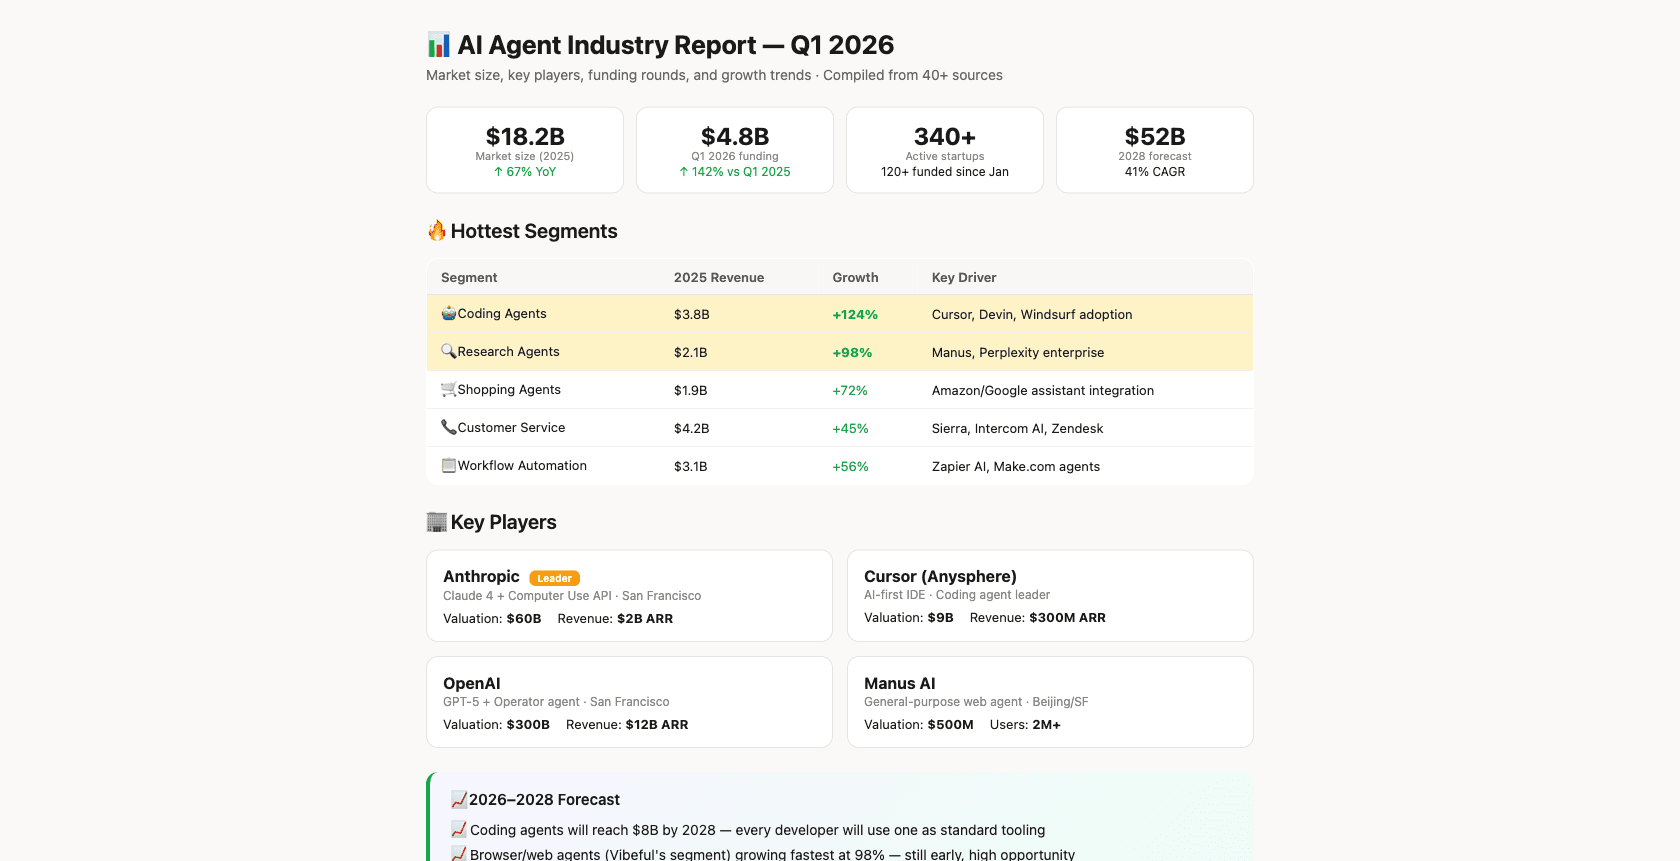This screenshot has height=861, width=1680.
Task: Click 'Amazon/Google assistant integration' key driver
Action: 1043,391
